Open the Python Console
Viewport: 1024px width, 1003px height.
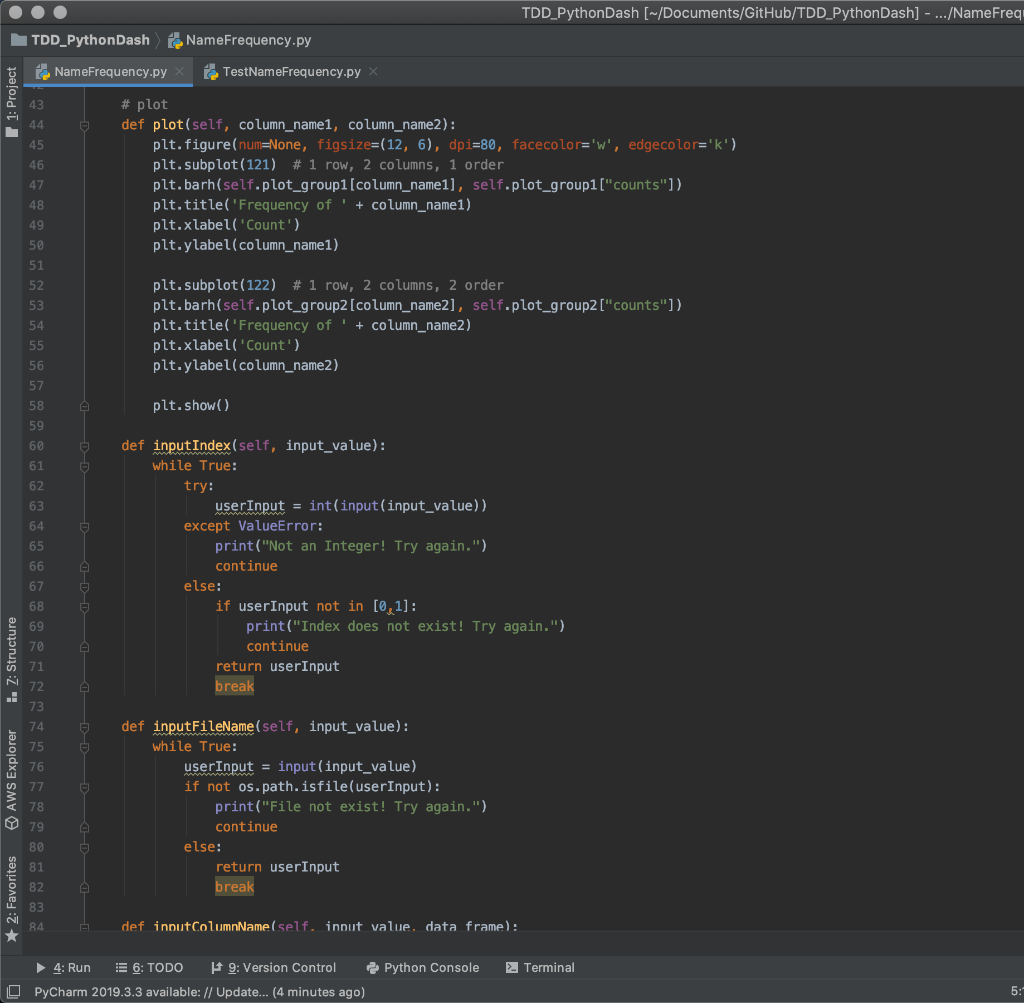pyautogui.click(x=423, y=968)
